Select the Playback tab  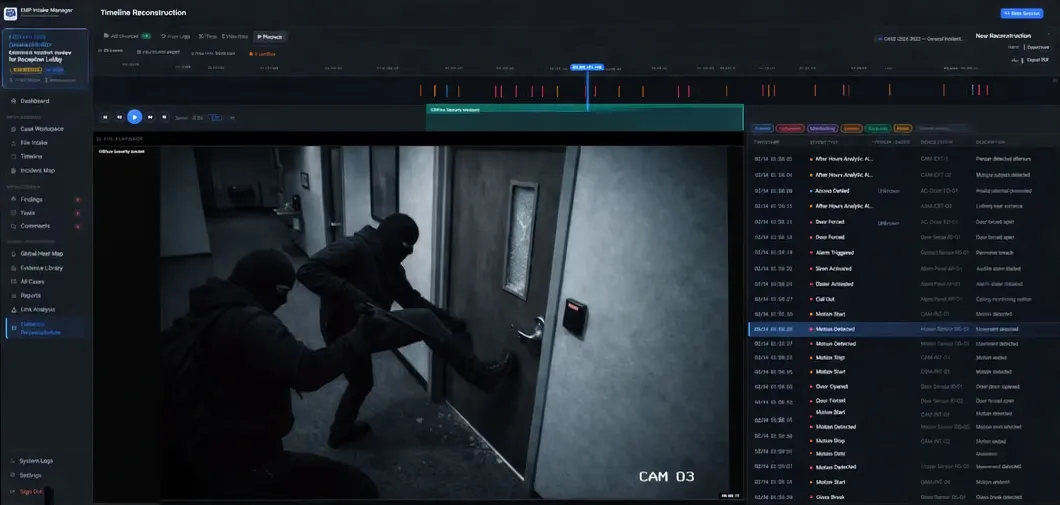(270, 37)
